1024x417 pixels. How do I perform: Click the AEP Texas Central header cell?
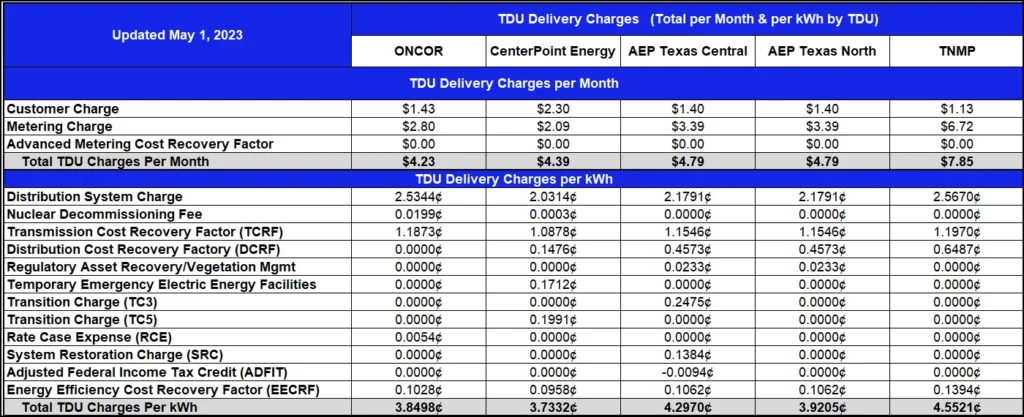coord(687,51)
